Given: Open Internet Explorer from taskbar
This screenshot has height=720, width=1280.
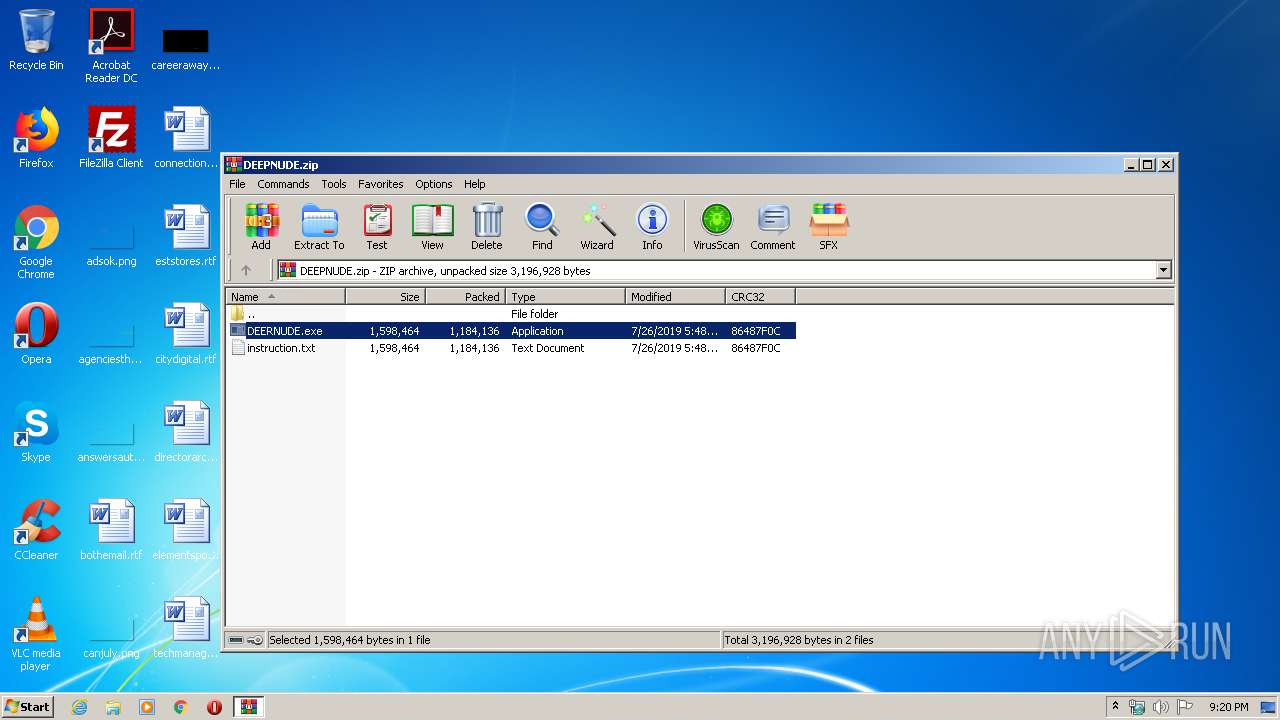Looking at the screenshot, I should click(x=80, y=707).
